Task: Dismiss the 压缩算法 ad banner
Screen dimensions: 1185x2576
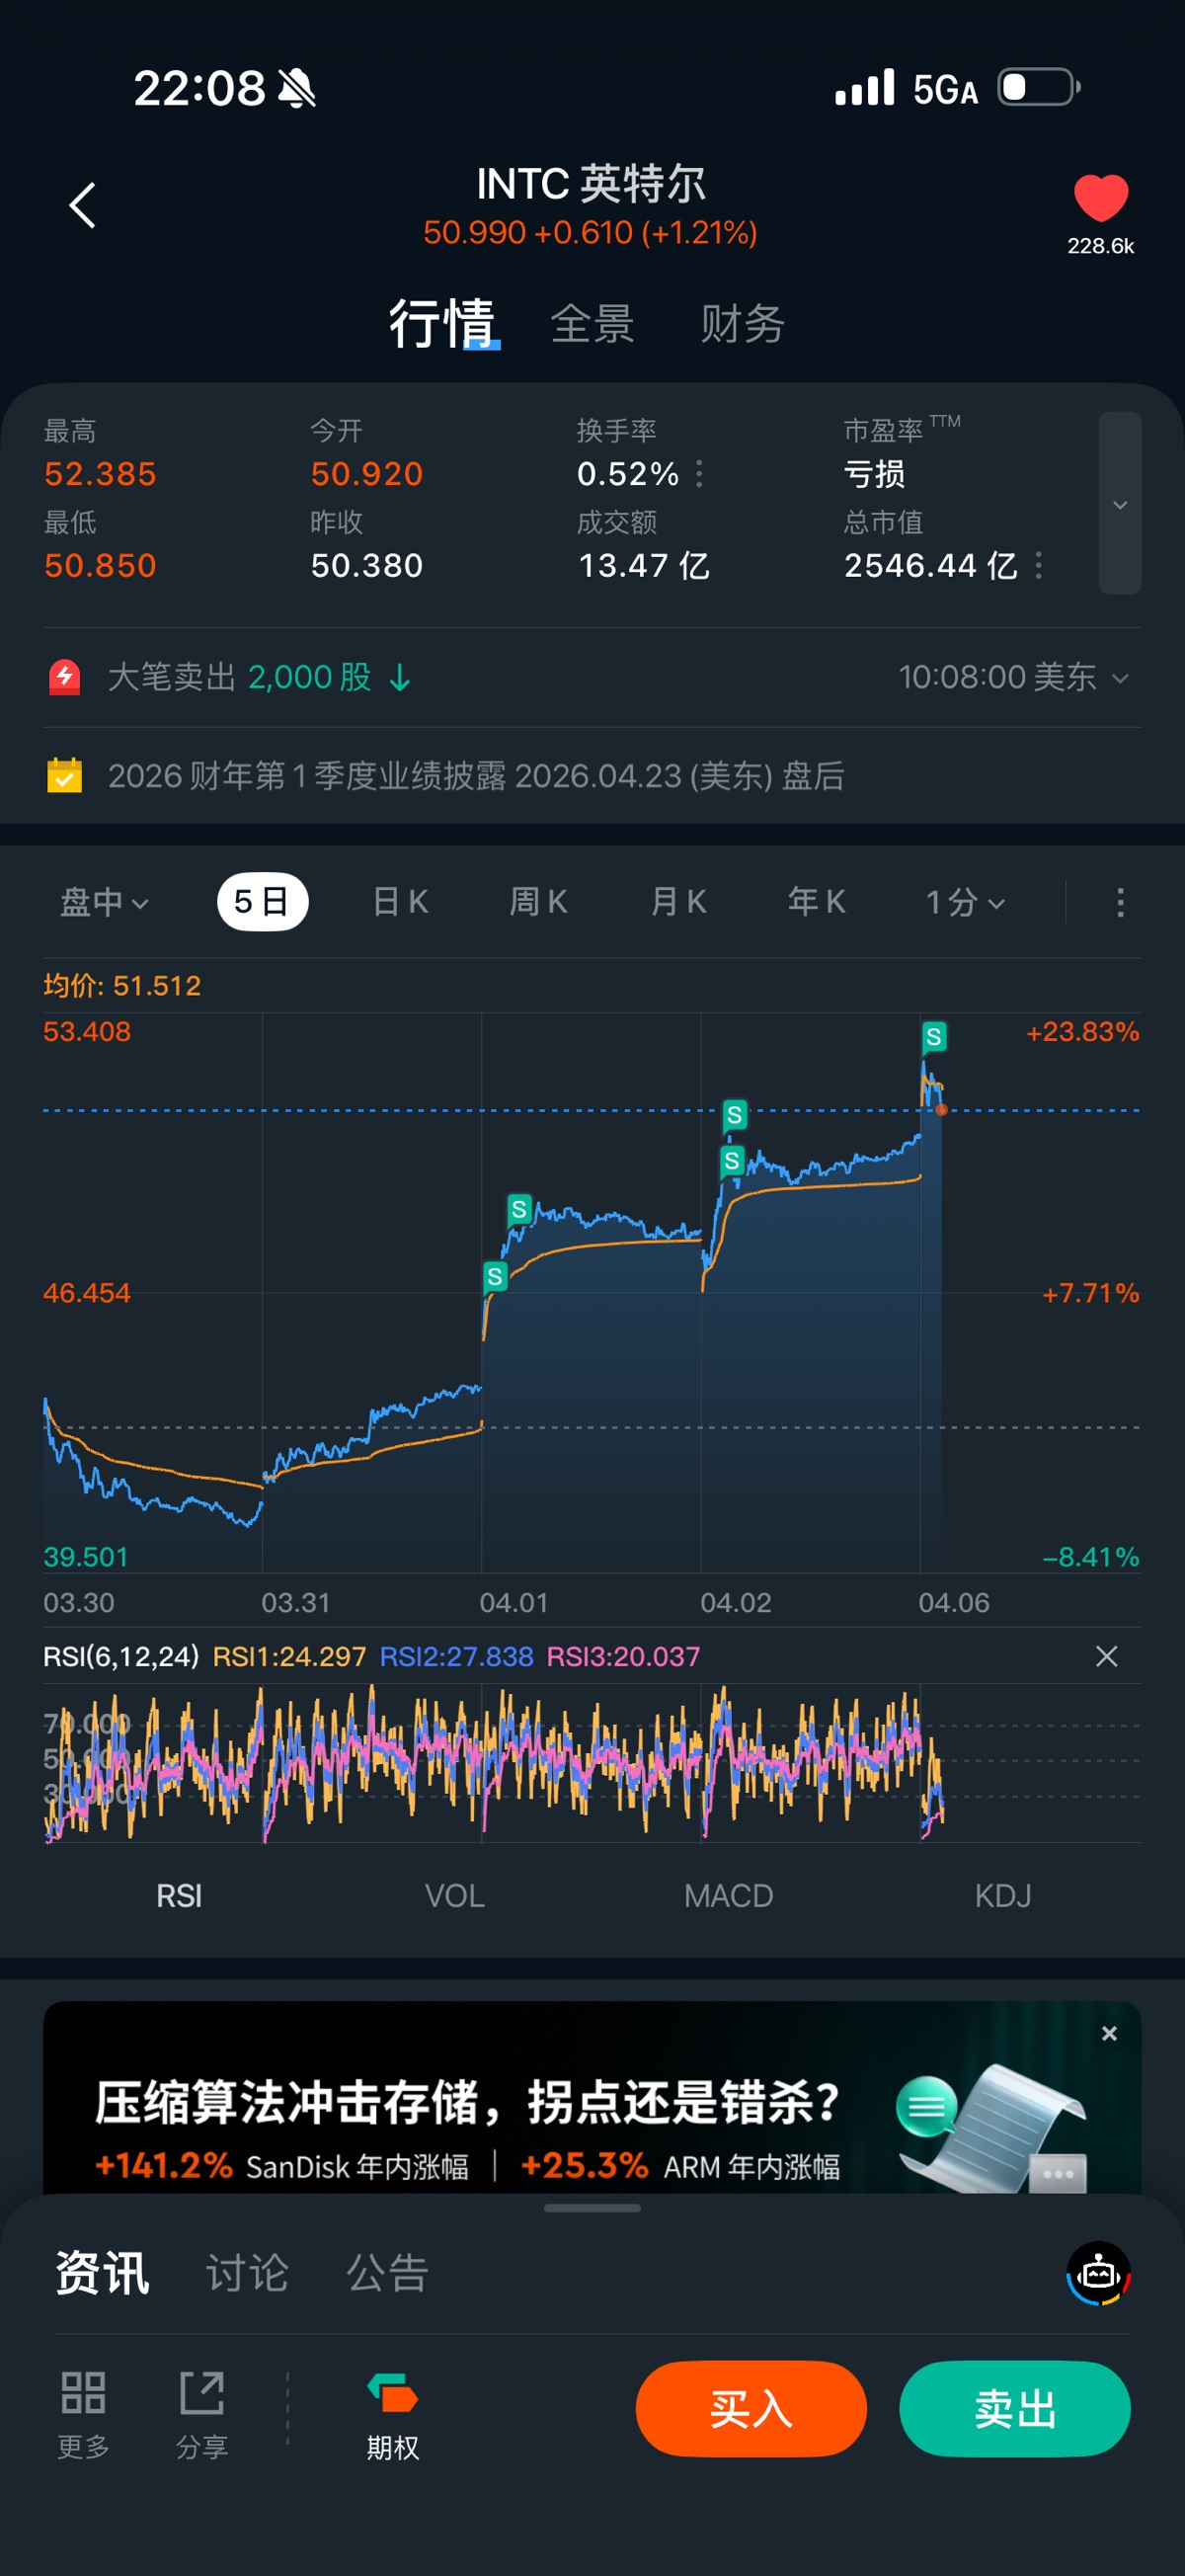Action: point(1108,2033)
